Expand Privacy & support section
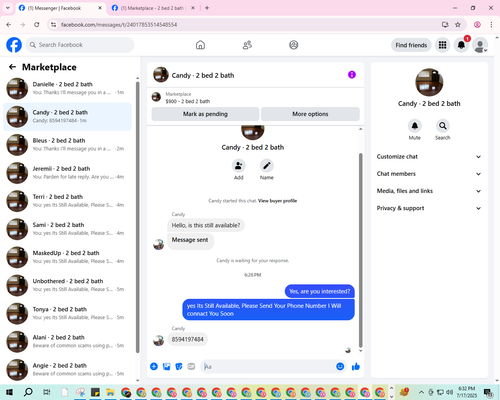Image resolution: width=500 pixels, height=400 pixels. (x=429, y=208)
